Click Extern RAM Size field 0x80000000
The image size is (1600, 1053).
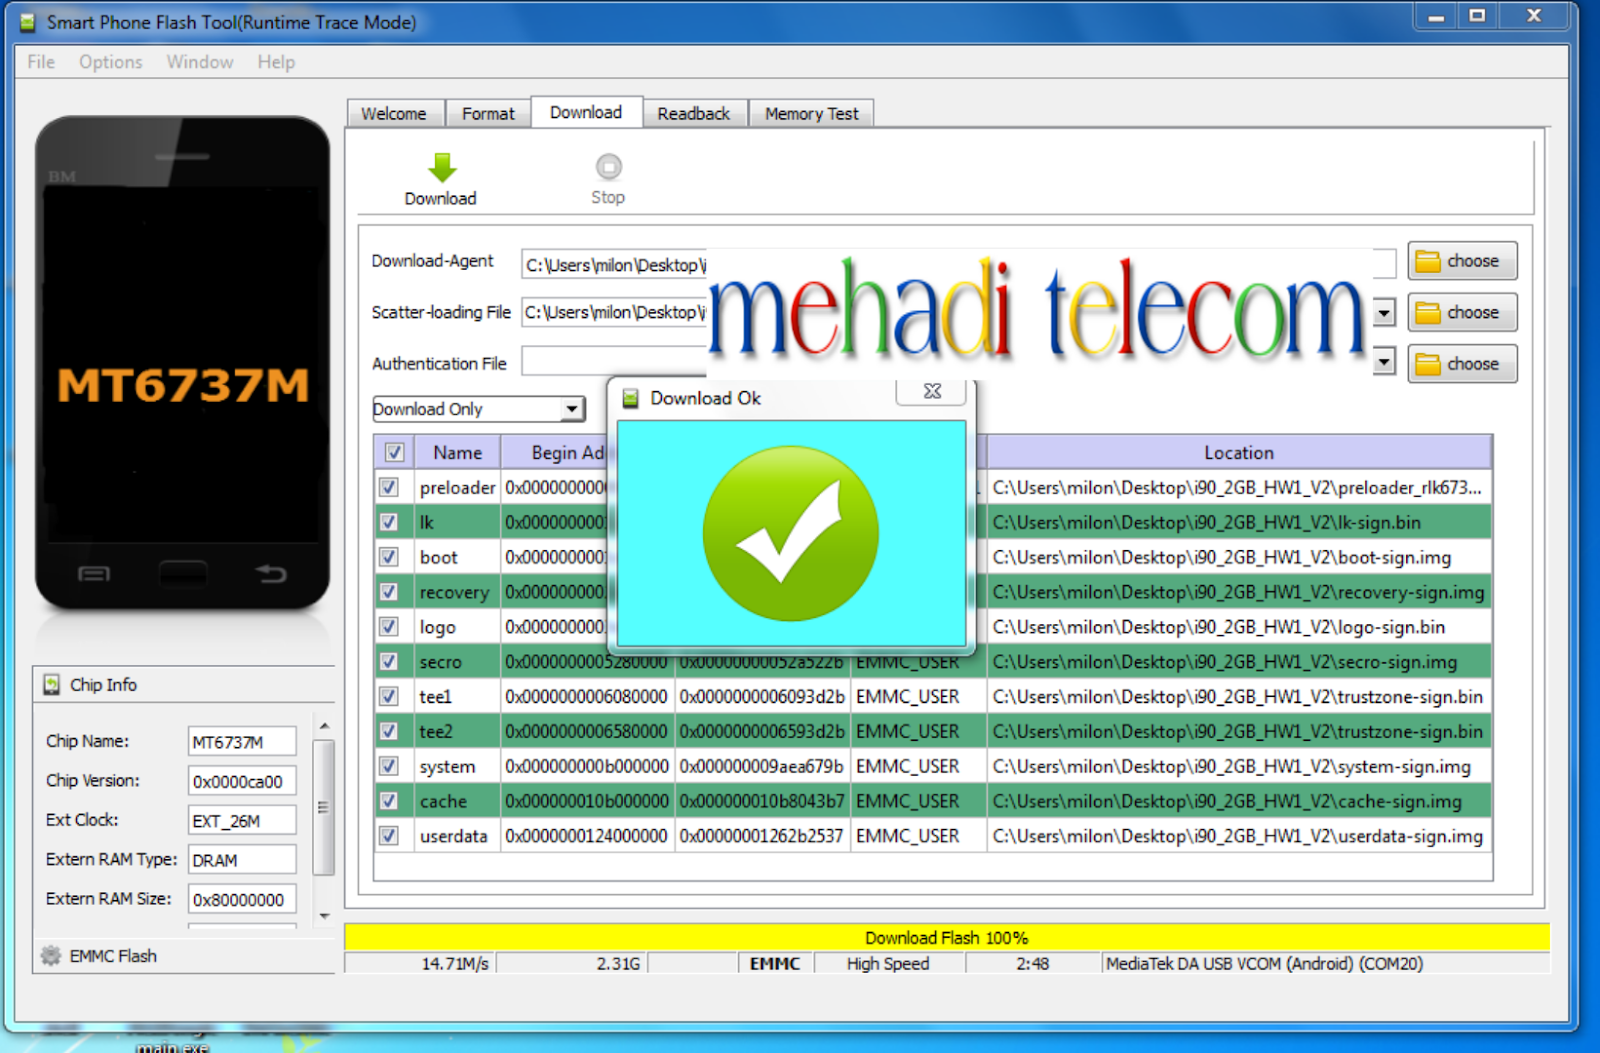coord(242,899)
